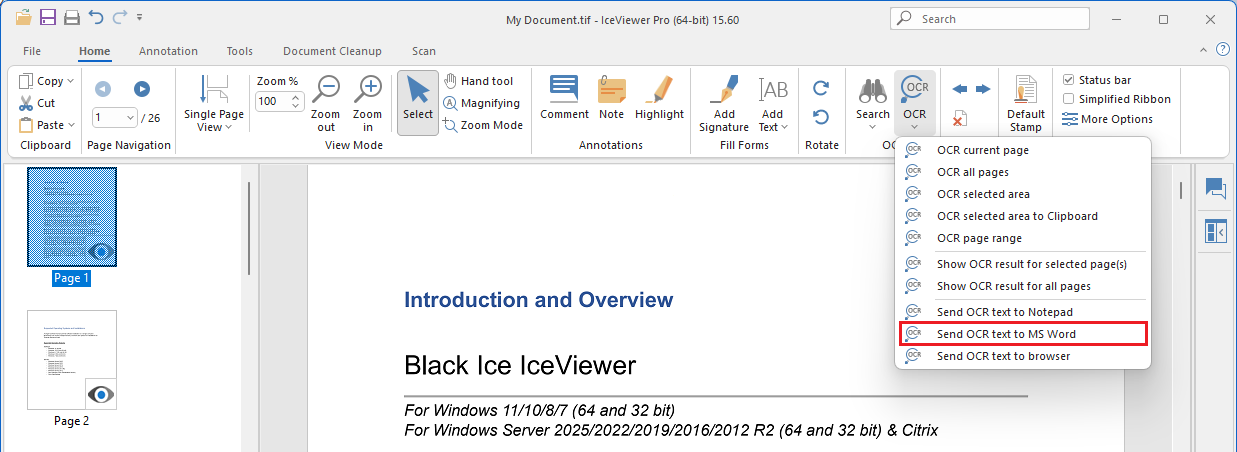The image size is (1237, 452).
Task: Open the Single Page View dropdown
Action: pos(214,103)
